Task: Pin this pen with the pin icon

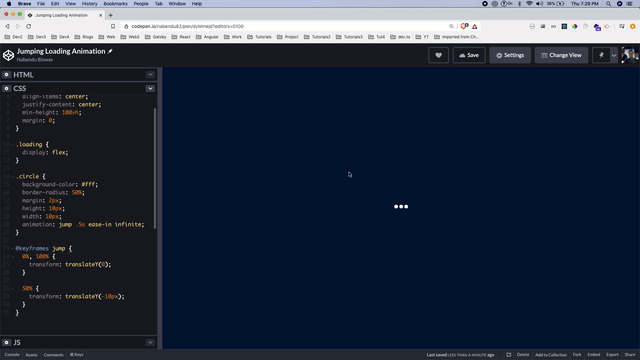Action: pos(601,55)
